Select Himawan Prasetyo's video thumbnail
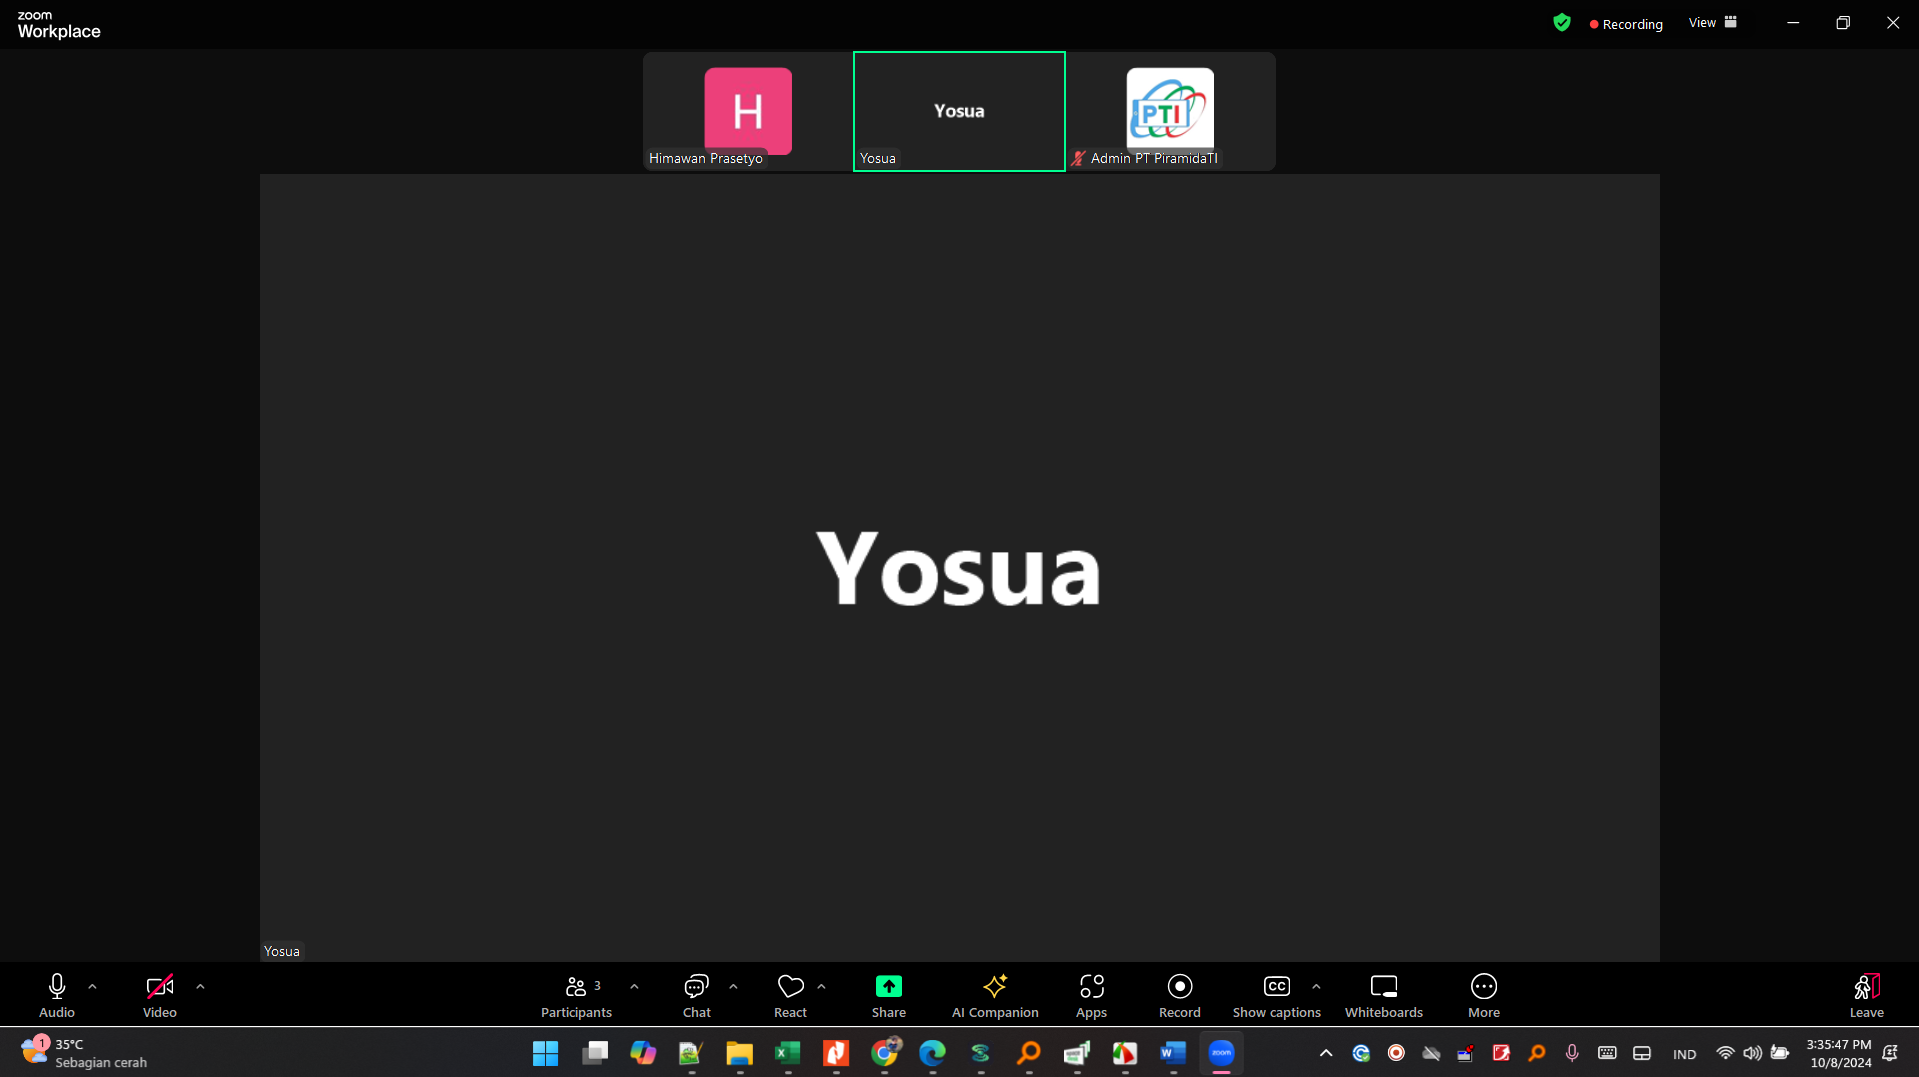 click(747, 112)
